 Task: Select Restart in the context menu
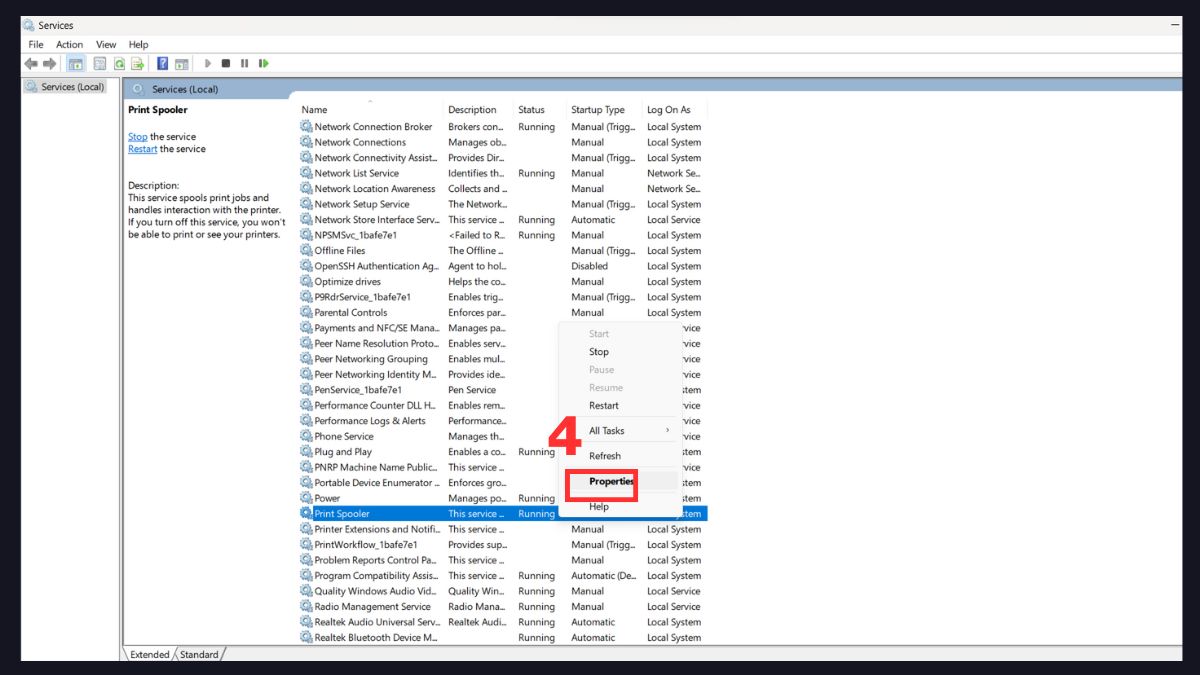tap(603, 406)
